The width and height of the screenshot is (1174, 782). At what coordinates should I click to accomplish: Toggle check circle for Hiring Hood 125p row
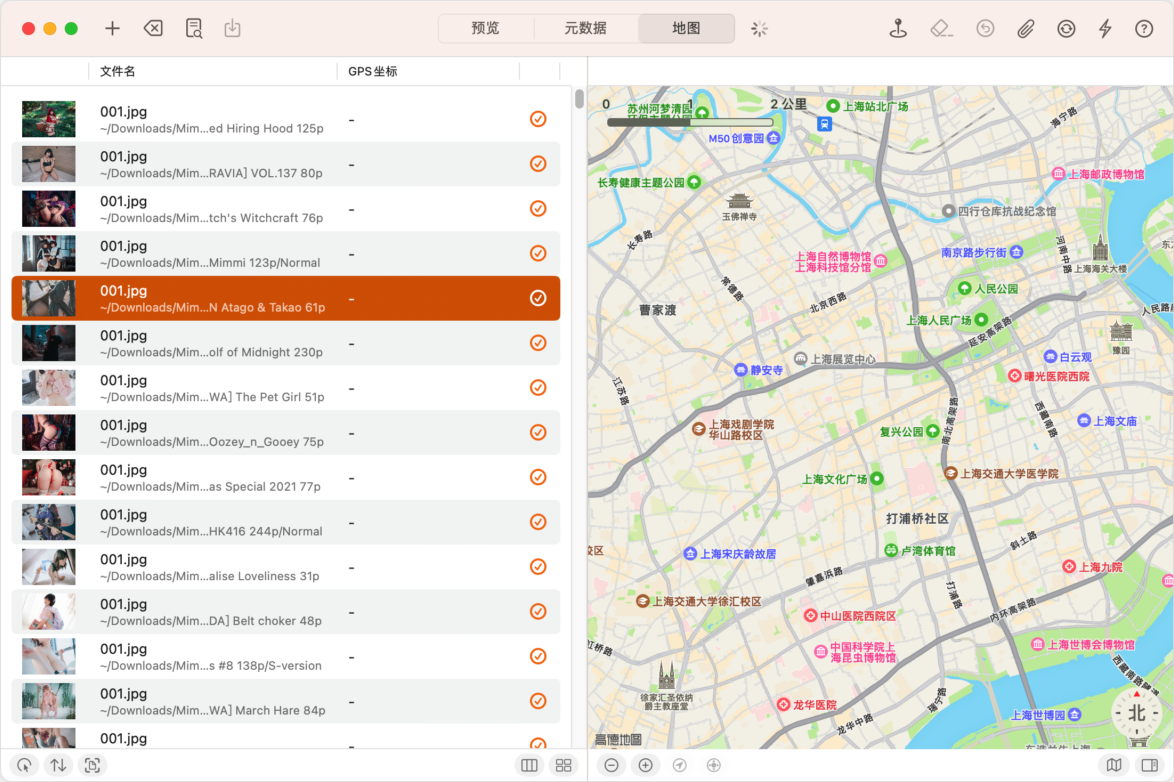click(x=538, y=119)
